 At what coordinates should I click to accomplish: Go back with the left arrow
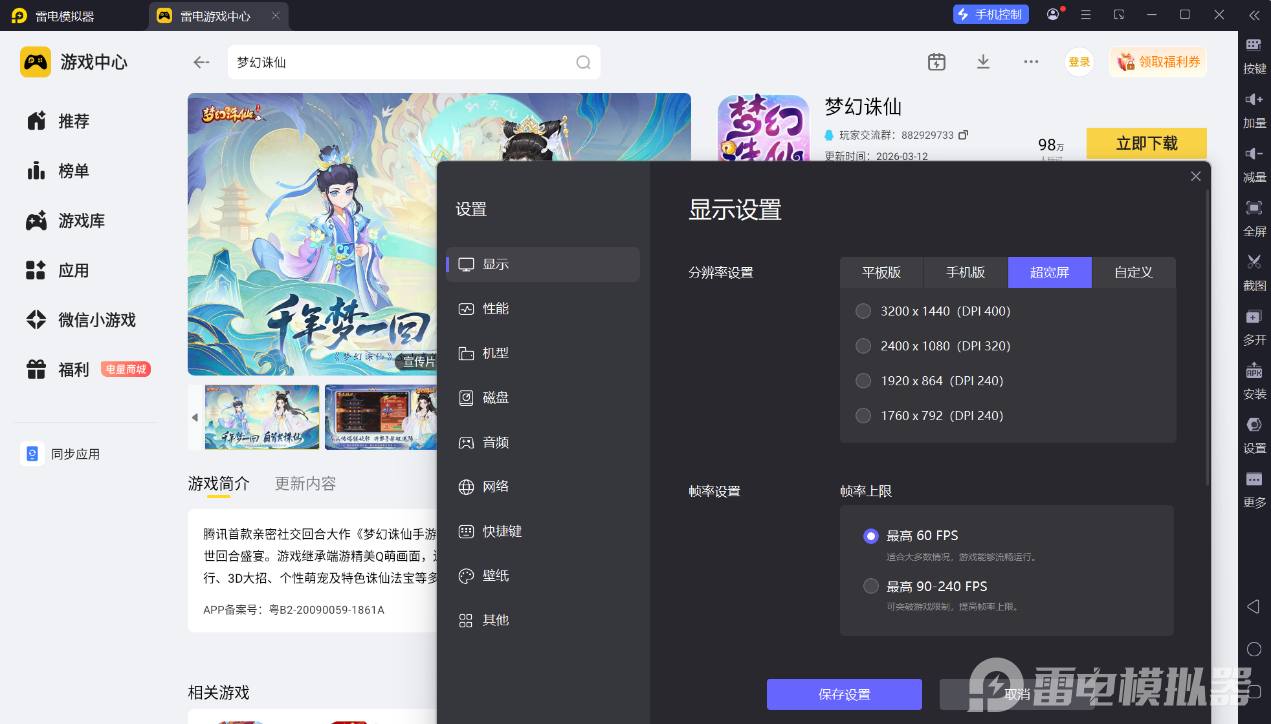[201, 62]
